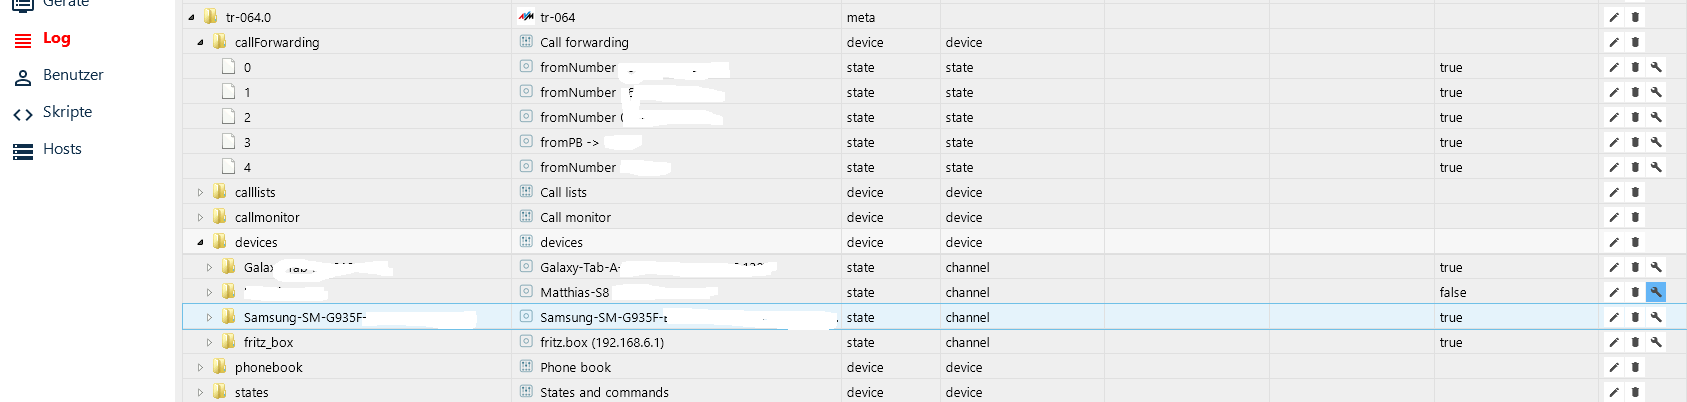This screenshot has width=1687, height=402.
Task: Delete the callmonitor device with trash icon
Action: [1635, 217]
